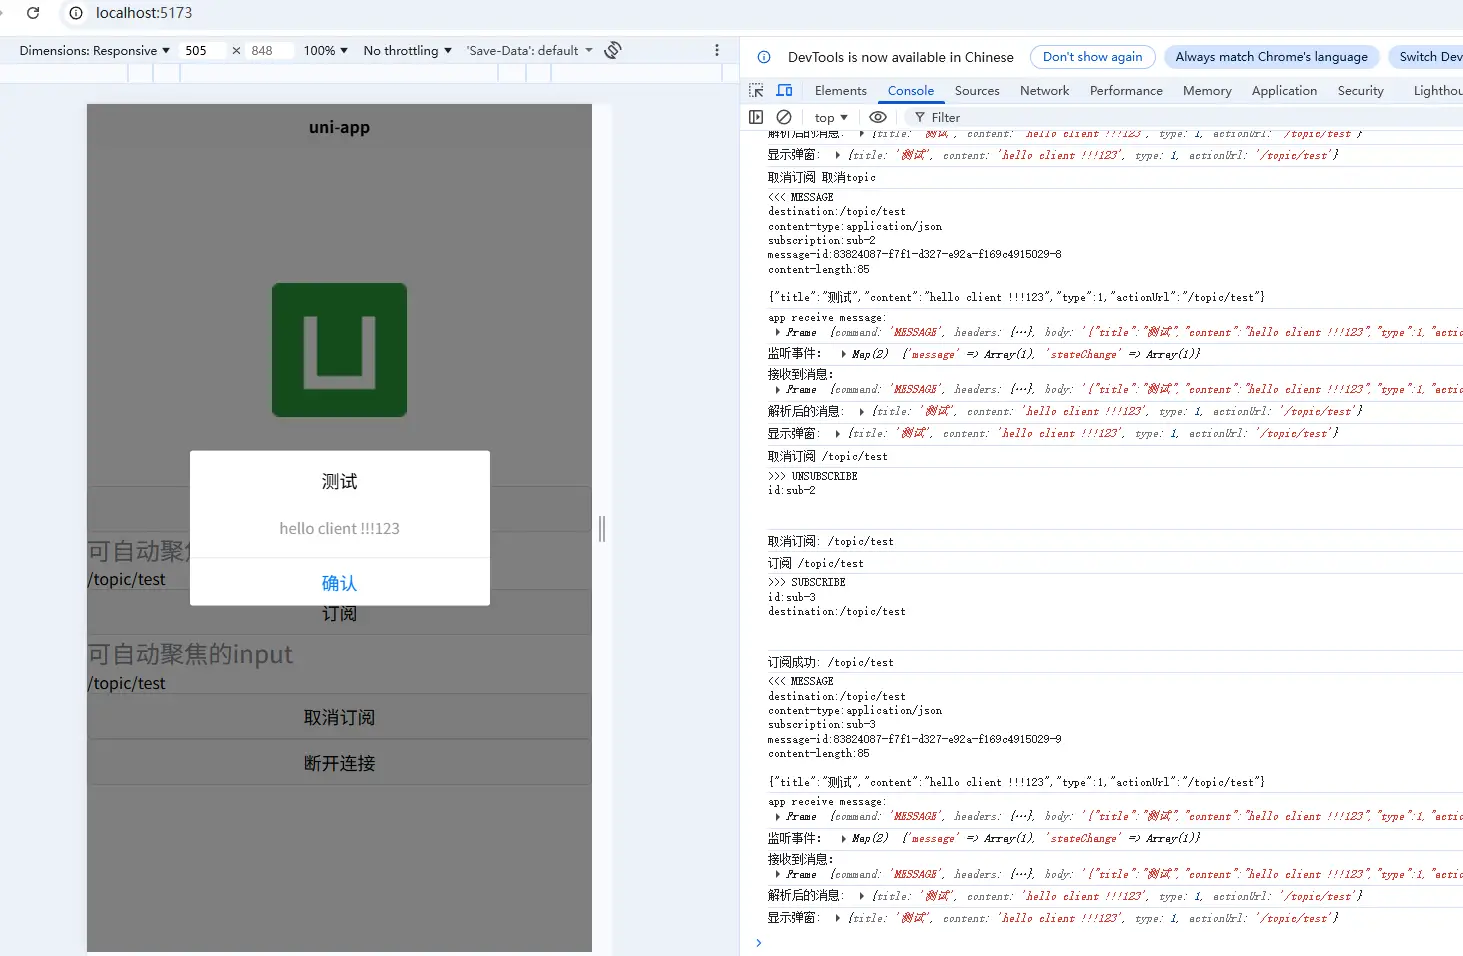Click the site information icon in address bar
1463x956 pixels.
pos(76,13)
